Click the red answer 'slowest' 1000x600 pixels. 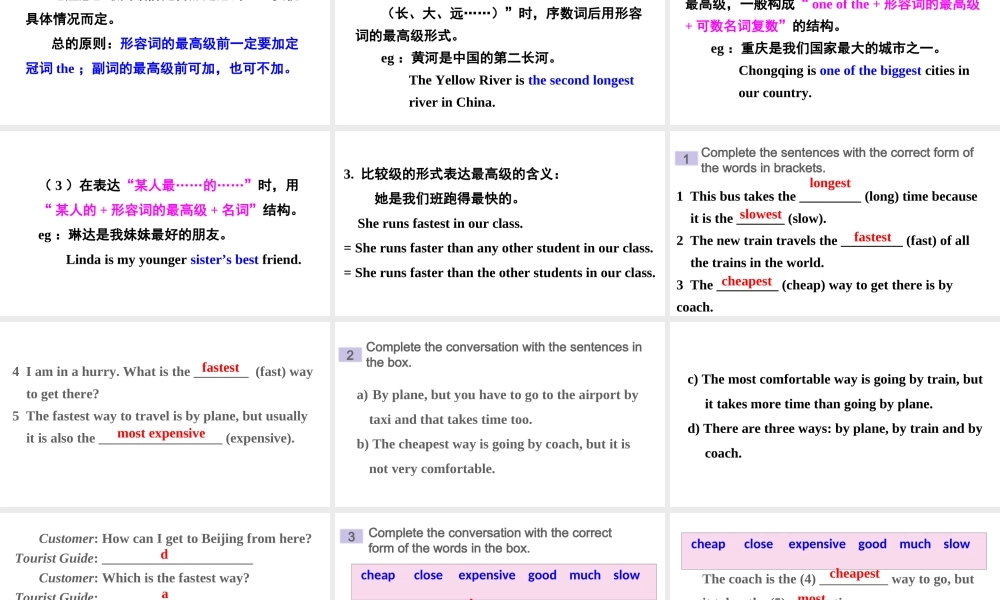760,215
